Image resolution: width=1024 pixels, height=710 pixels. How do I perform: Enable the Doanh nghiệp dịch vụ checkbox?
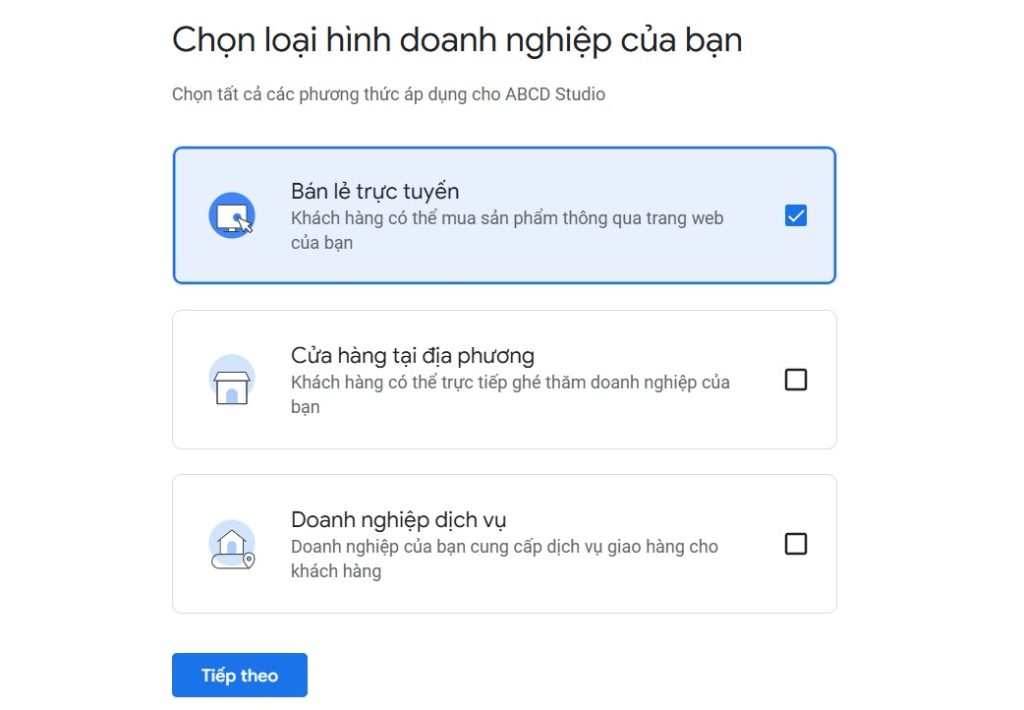pos(795,543)
